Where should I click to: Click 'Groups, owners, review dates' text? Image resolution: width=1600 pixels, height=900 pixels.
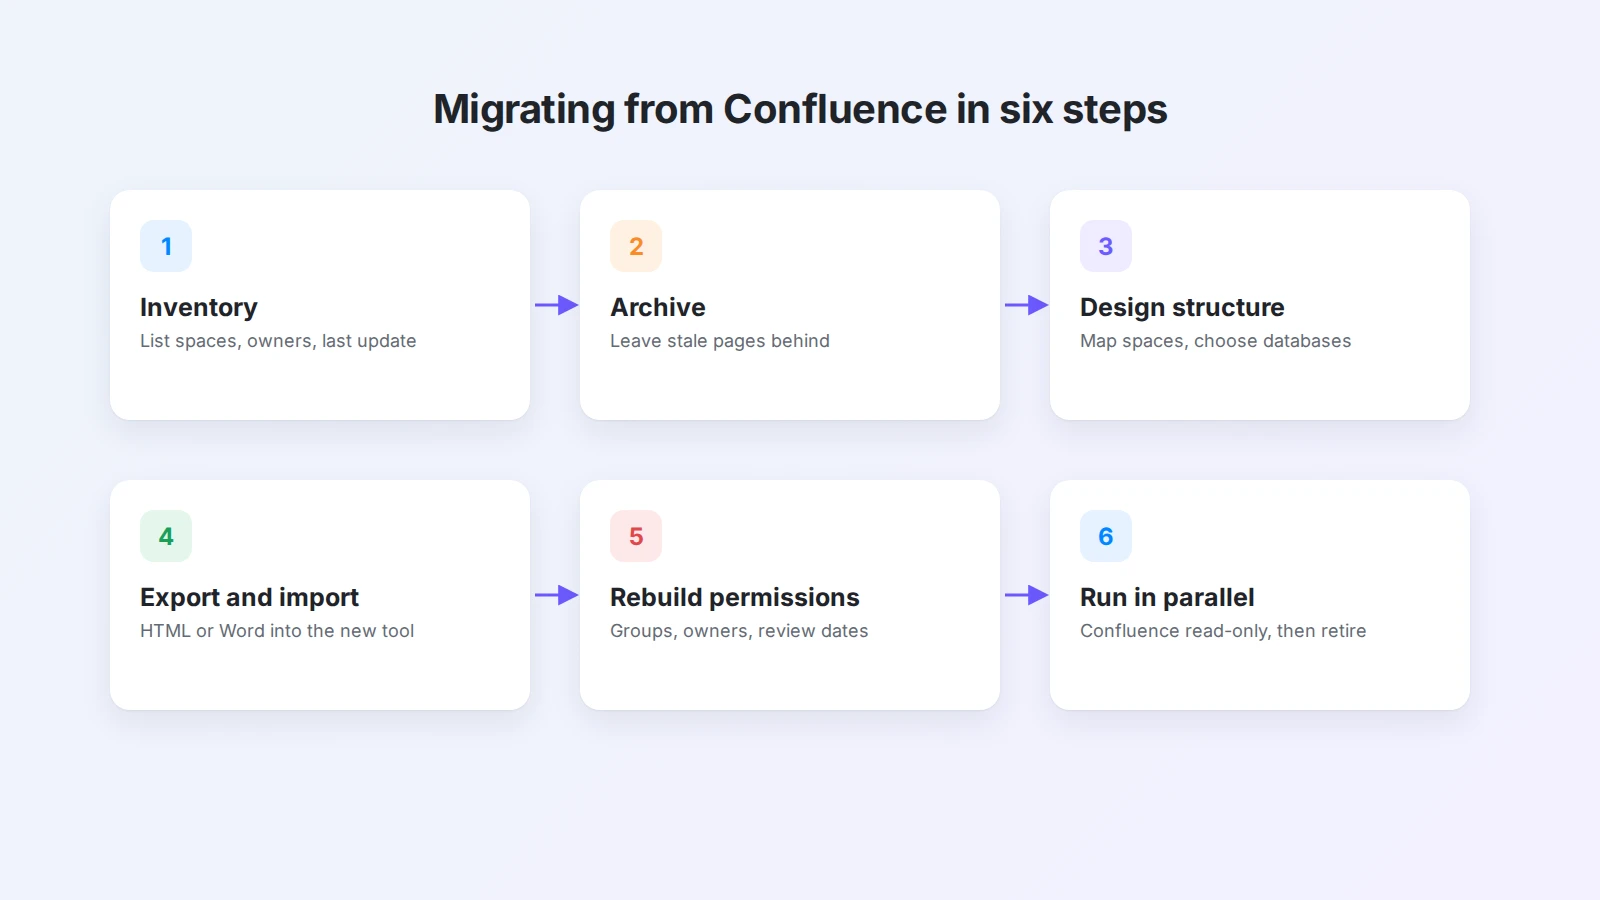[739, 631]
